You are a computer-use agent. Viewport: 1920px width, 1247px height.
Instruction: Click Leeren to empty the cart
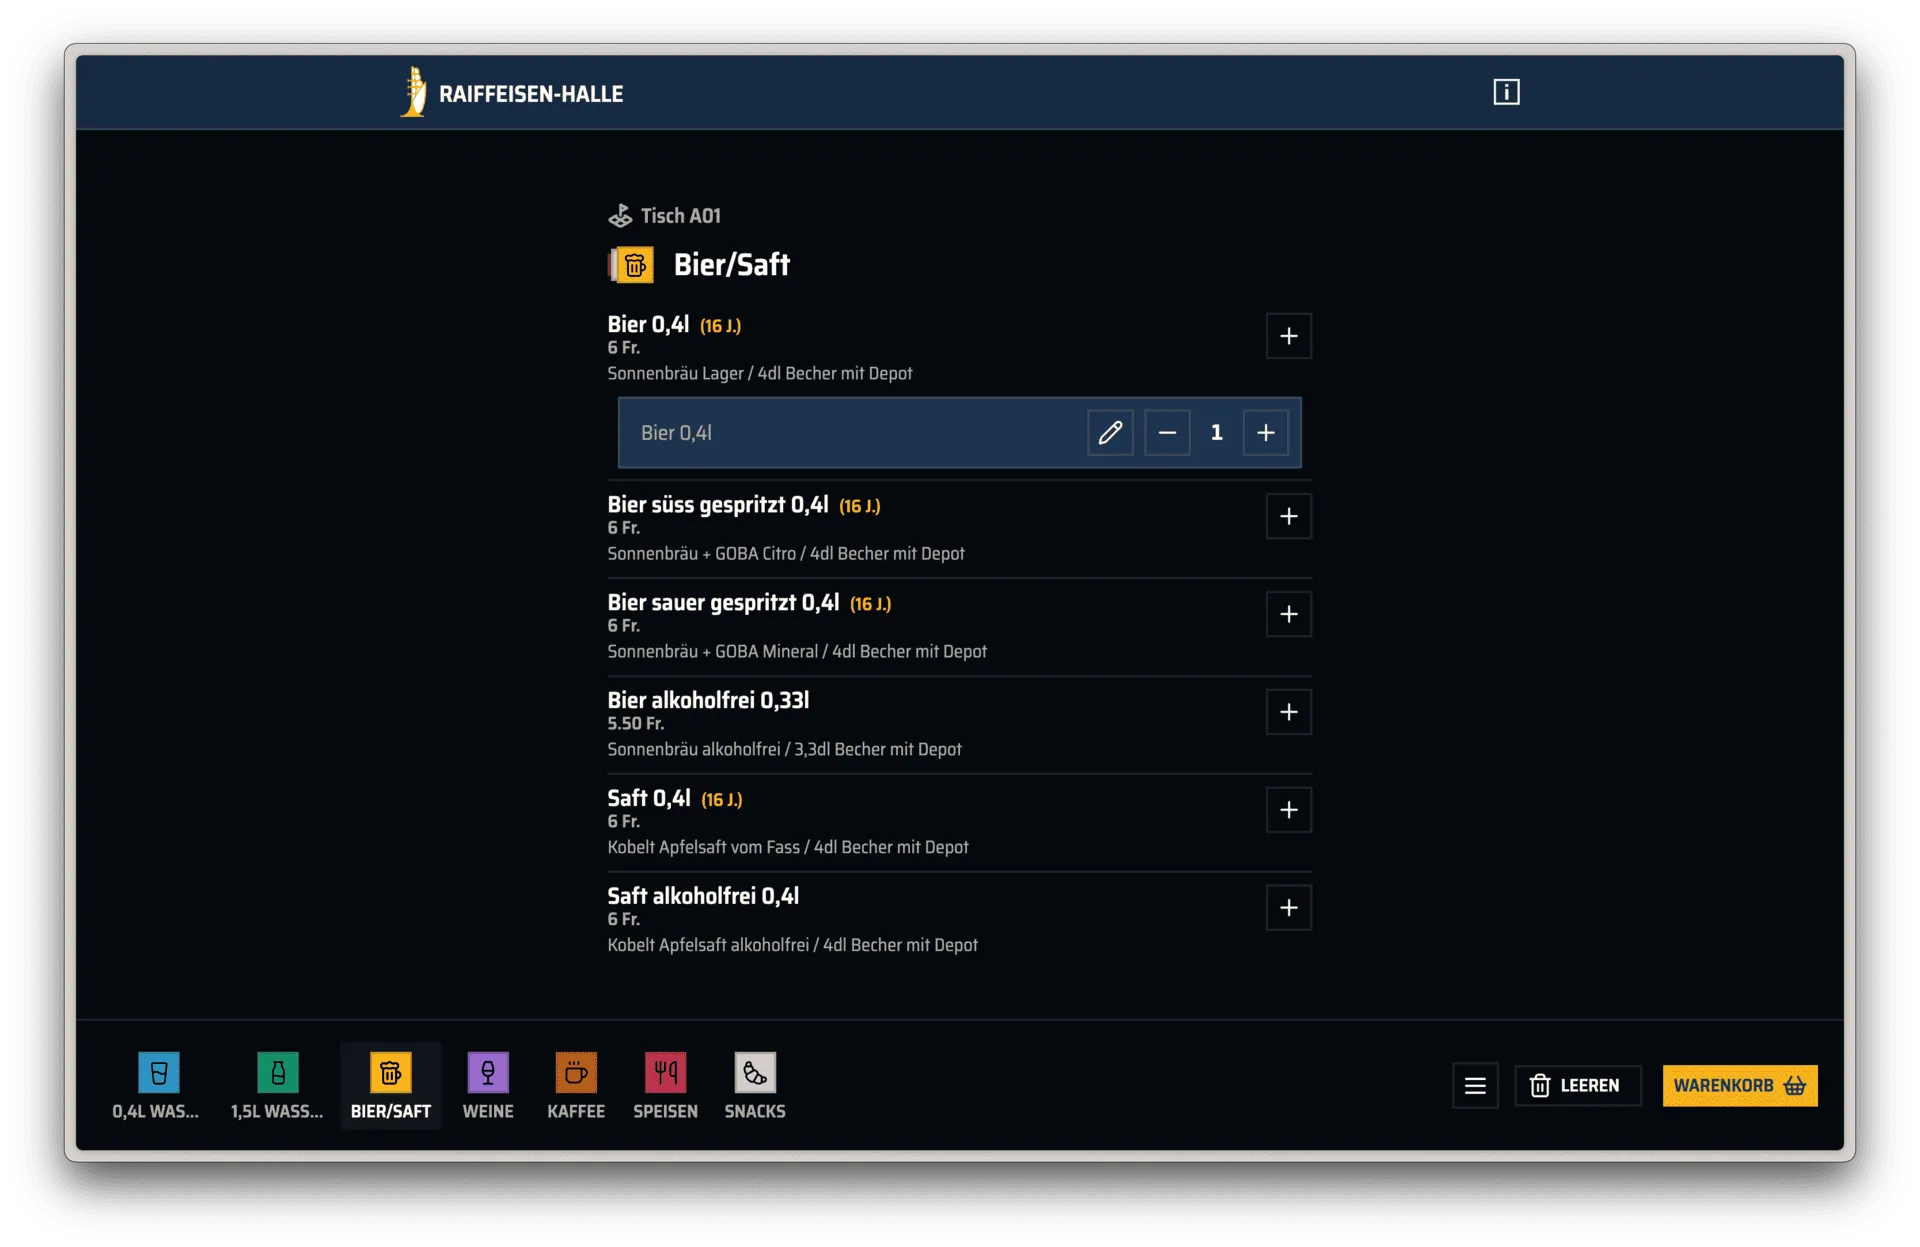[x=1577, y=1086]
